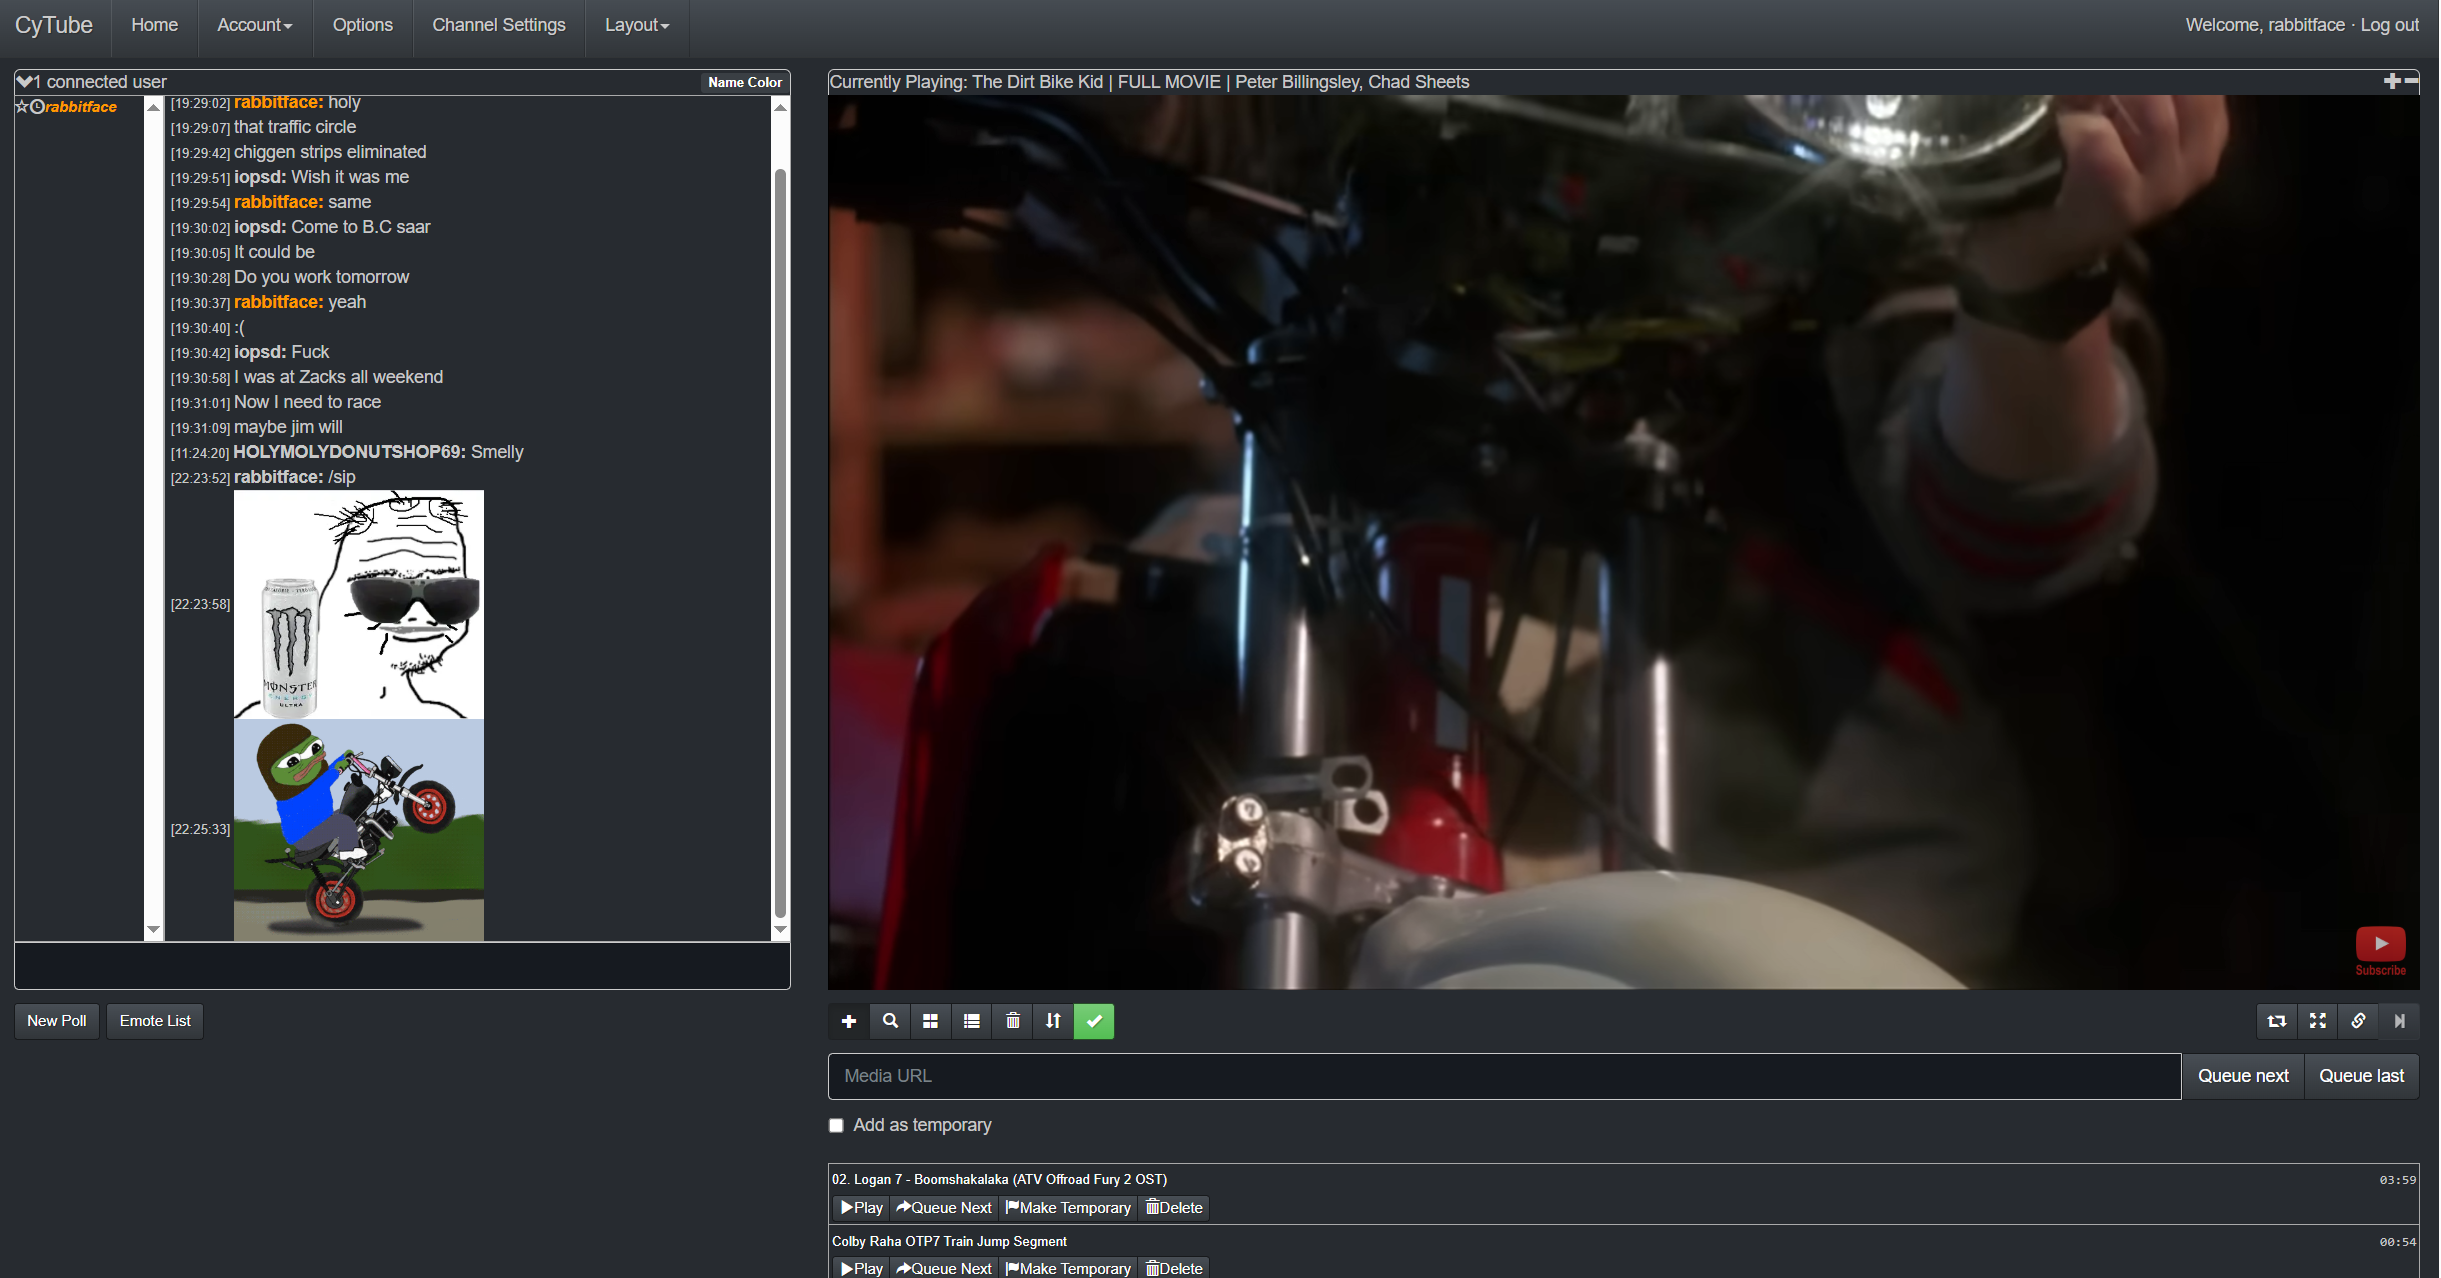Click the reload video player icon

pos(2277,1021)
